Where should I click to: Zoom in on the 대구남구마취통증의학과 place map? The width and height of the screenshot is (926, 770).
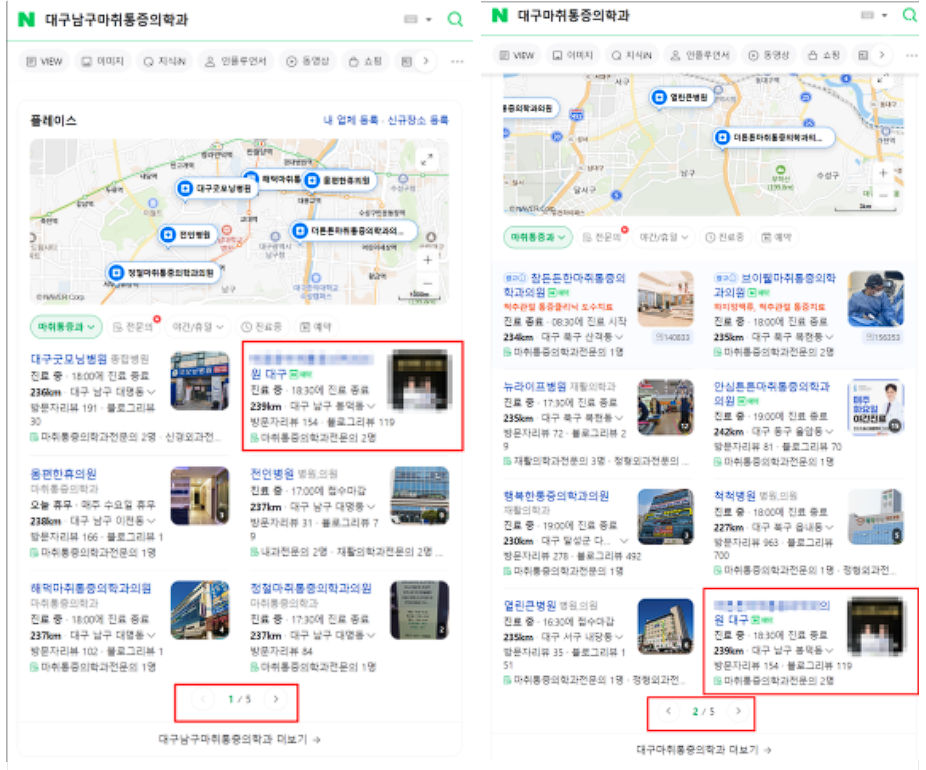[427, 260]
